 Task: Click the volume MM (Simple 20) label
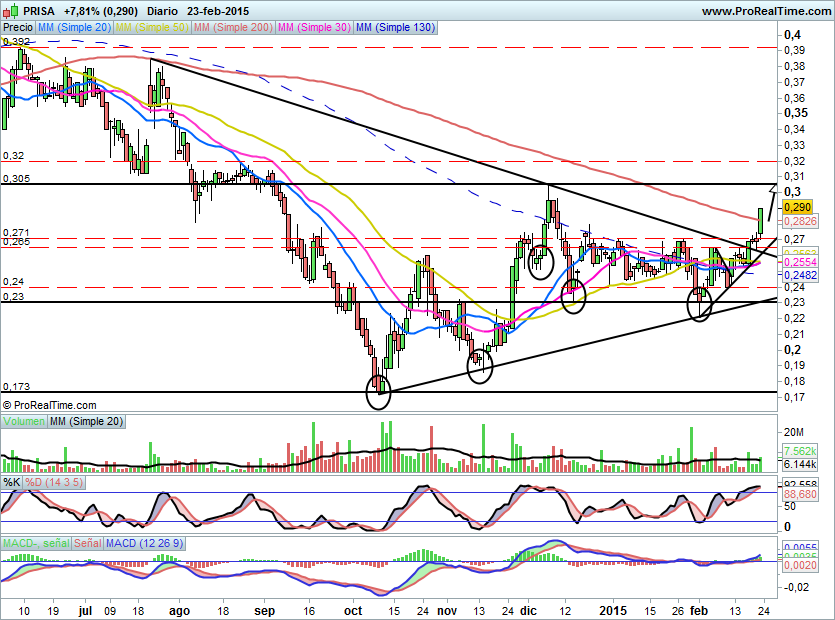tap(86, 421)
